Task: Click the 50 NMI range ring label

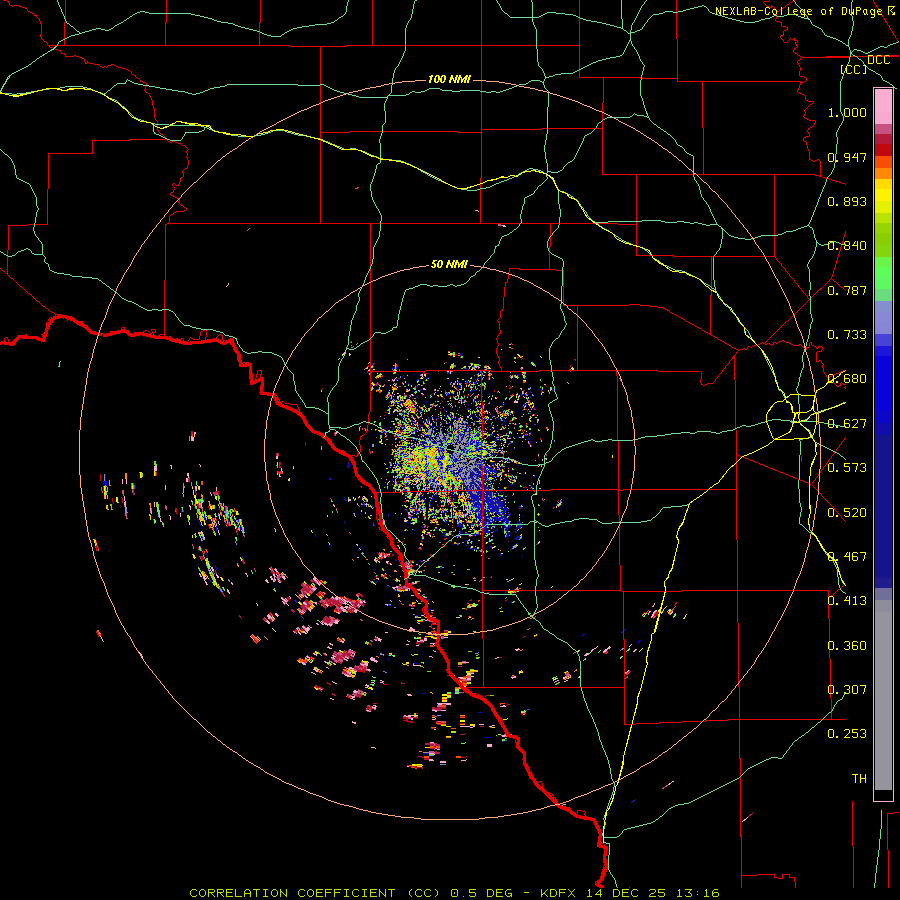Action: 449,264
